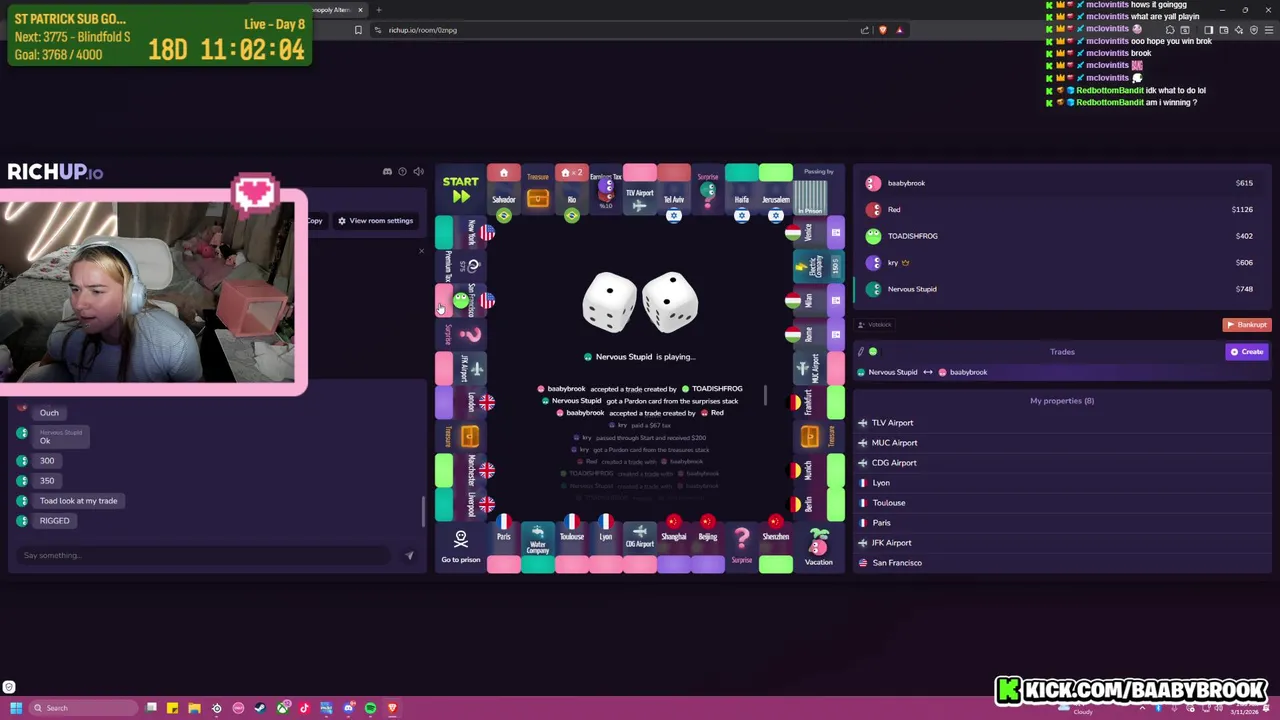Open File Explorer from the taskbar
1280x720 pixels.
coord(194,708)
